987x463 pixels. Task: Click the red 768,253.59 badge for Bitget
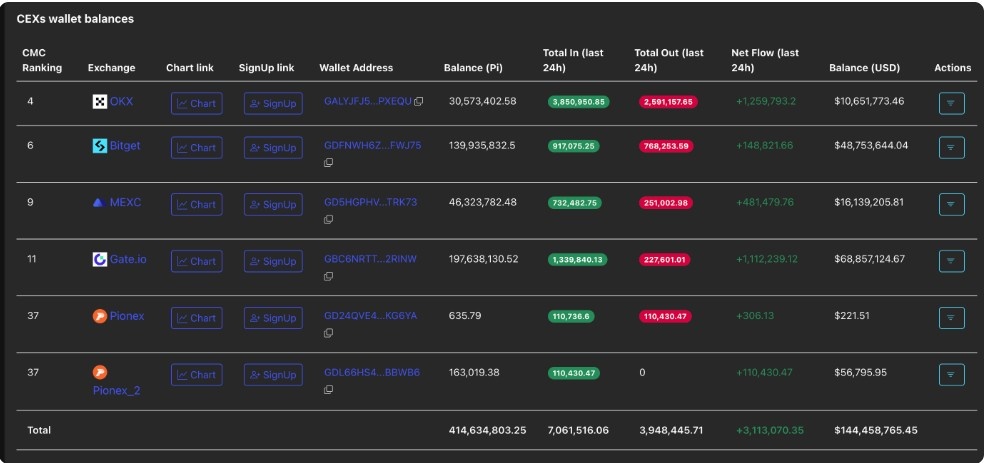(x=666, y=146)
